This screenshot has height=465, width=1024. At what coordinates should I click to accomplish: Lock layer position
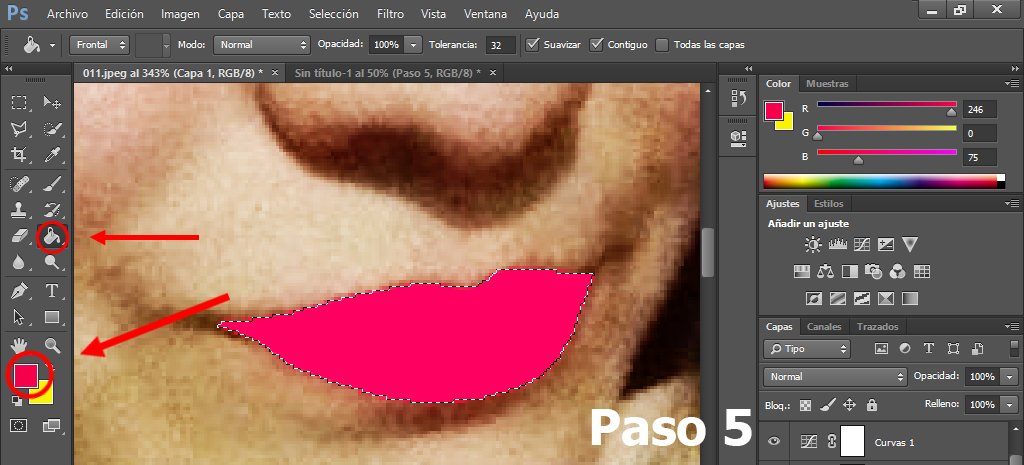pos(849,405)
